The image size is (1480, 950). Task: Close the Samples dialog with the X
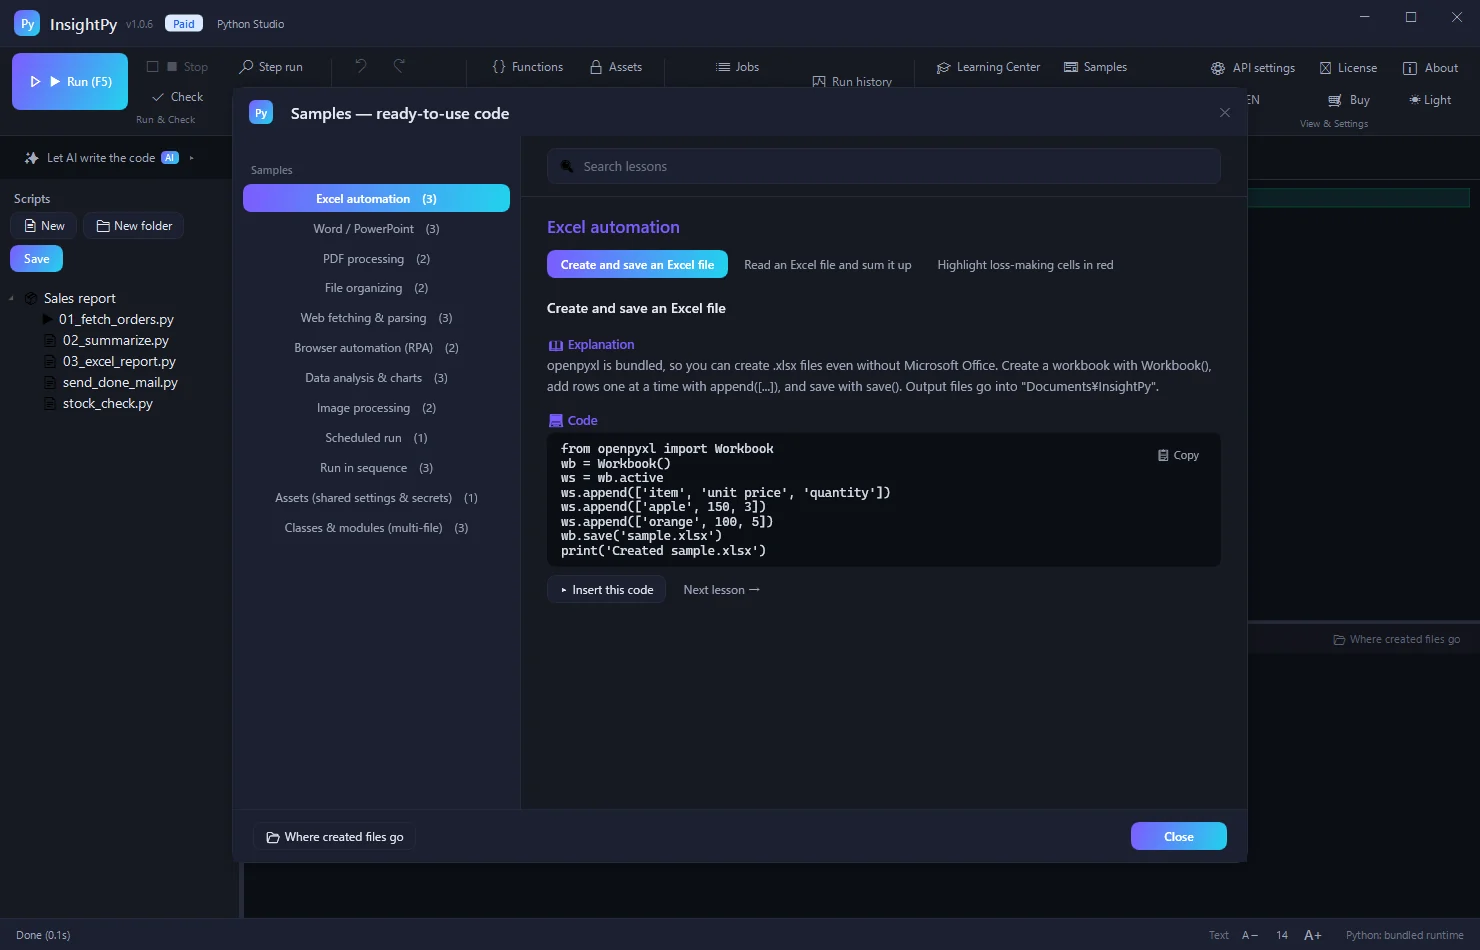pyautogui.click(x=1225, y=113)
